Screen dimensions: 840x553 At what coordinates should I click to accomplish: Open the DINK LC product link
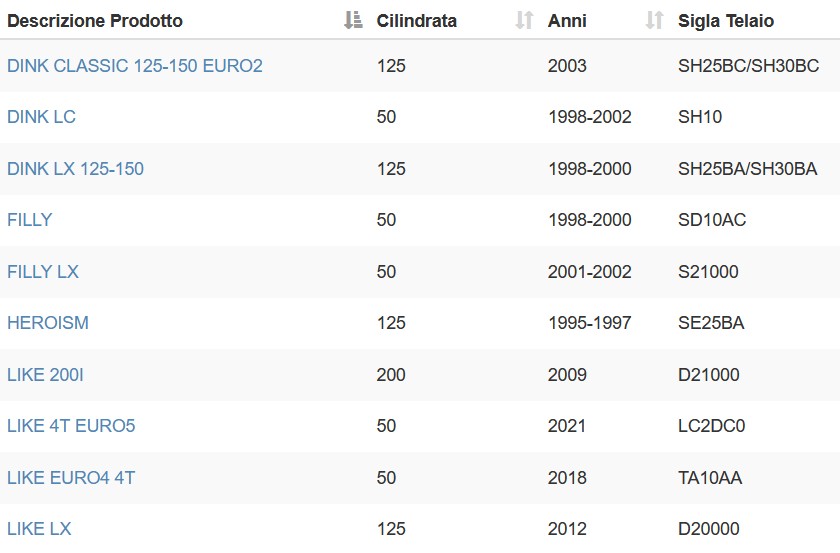(x=41, y=117)
